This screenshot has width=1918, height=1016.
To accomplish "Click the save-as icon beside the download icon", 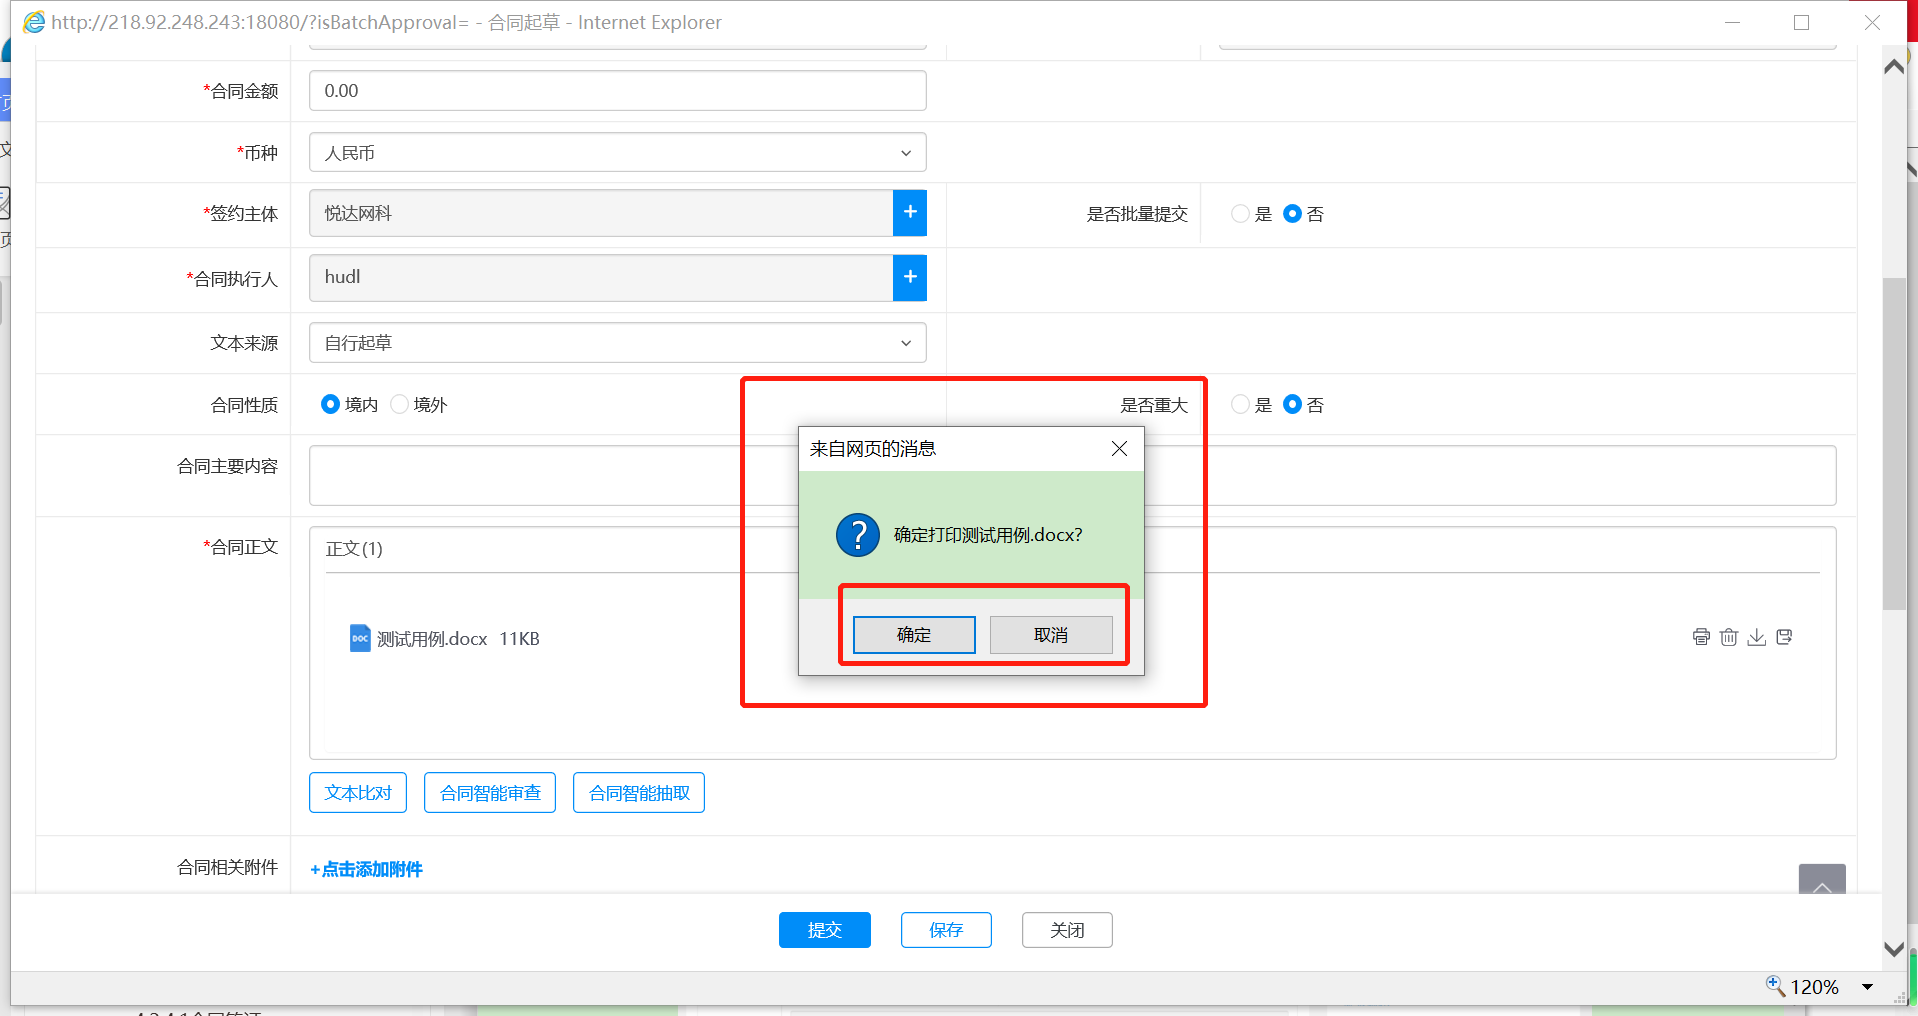I will [1785, 637].
